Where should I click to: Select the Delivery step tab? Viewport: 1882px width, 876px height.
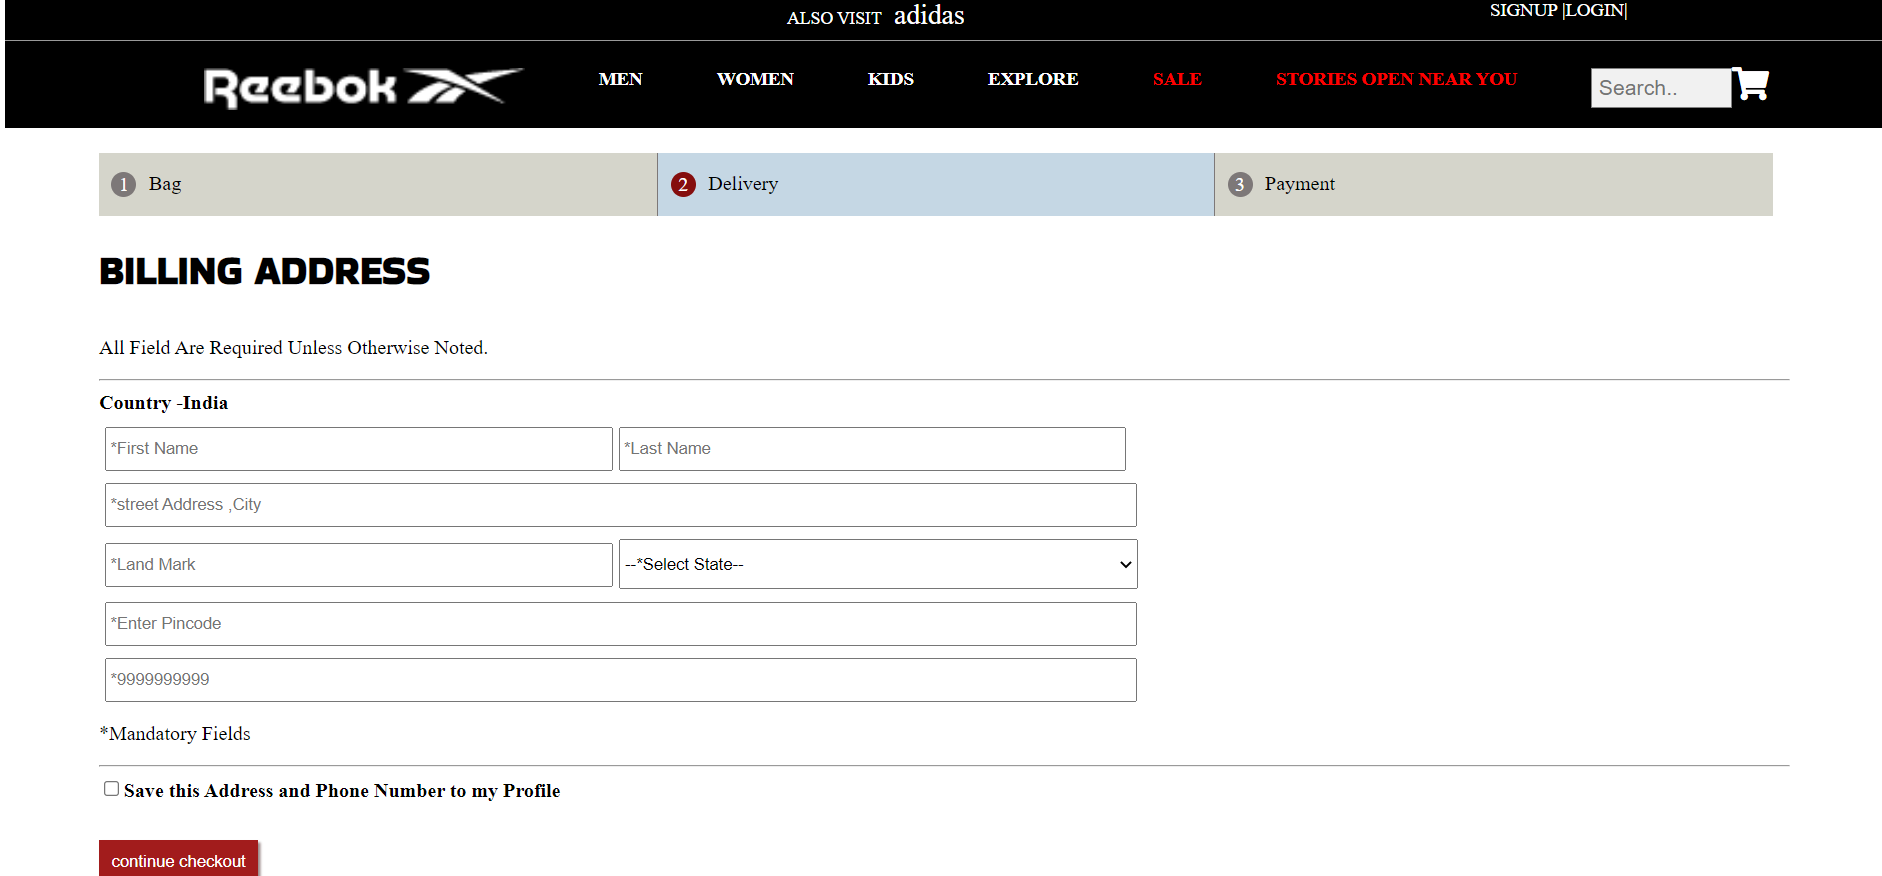[x=936, y=184]
